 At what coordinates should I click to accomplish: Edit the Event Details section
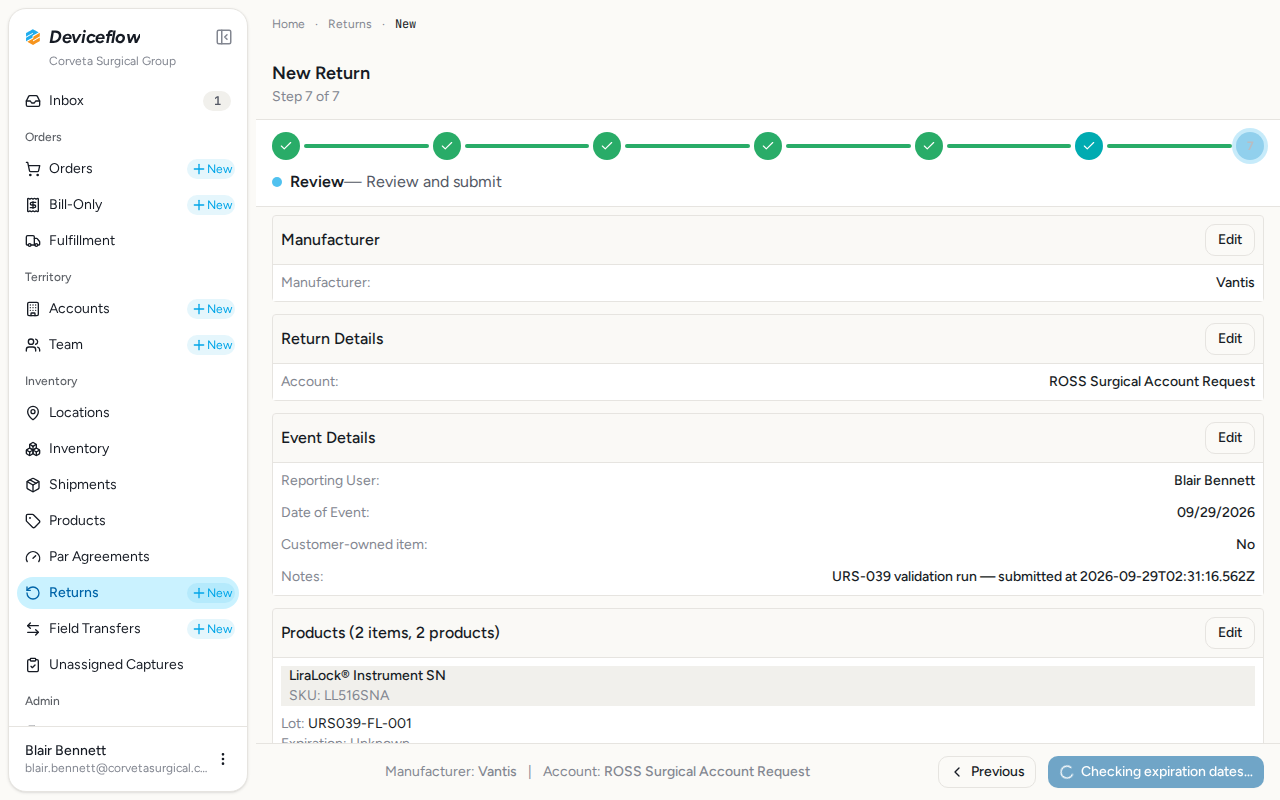pos(1229,438)
